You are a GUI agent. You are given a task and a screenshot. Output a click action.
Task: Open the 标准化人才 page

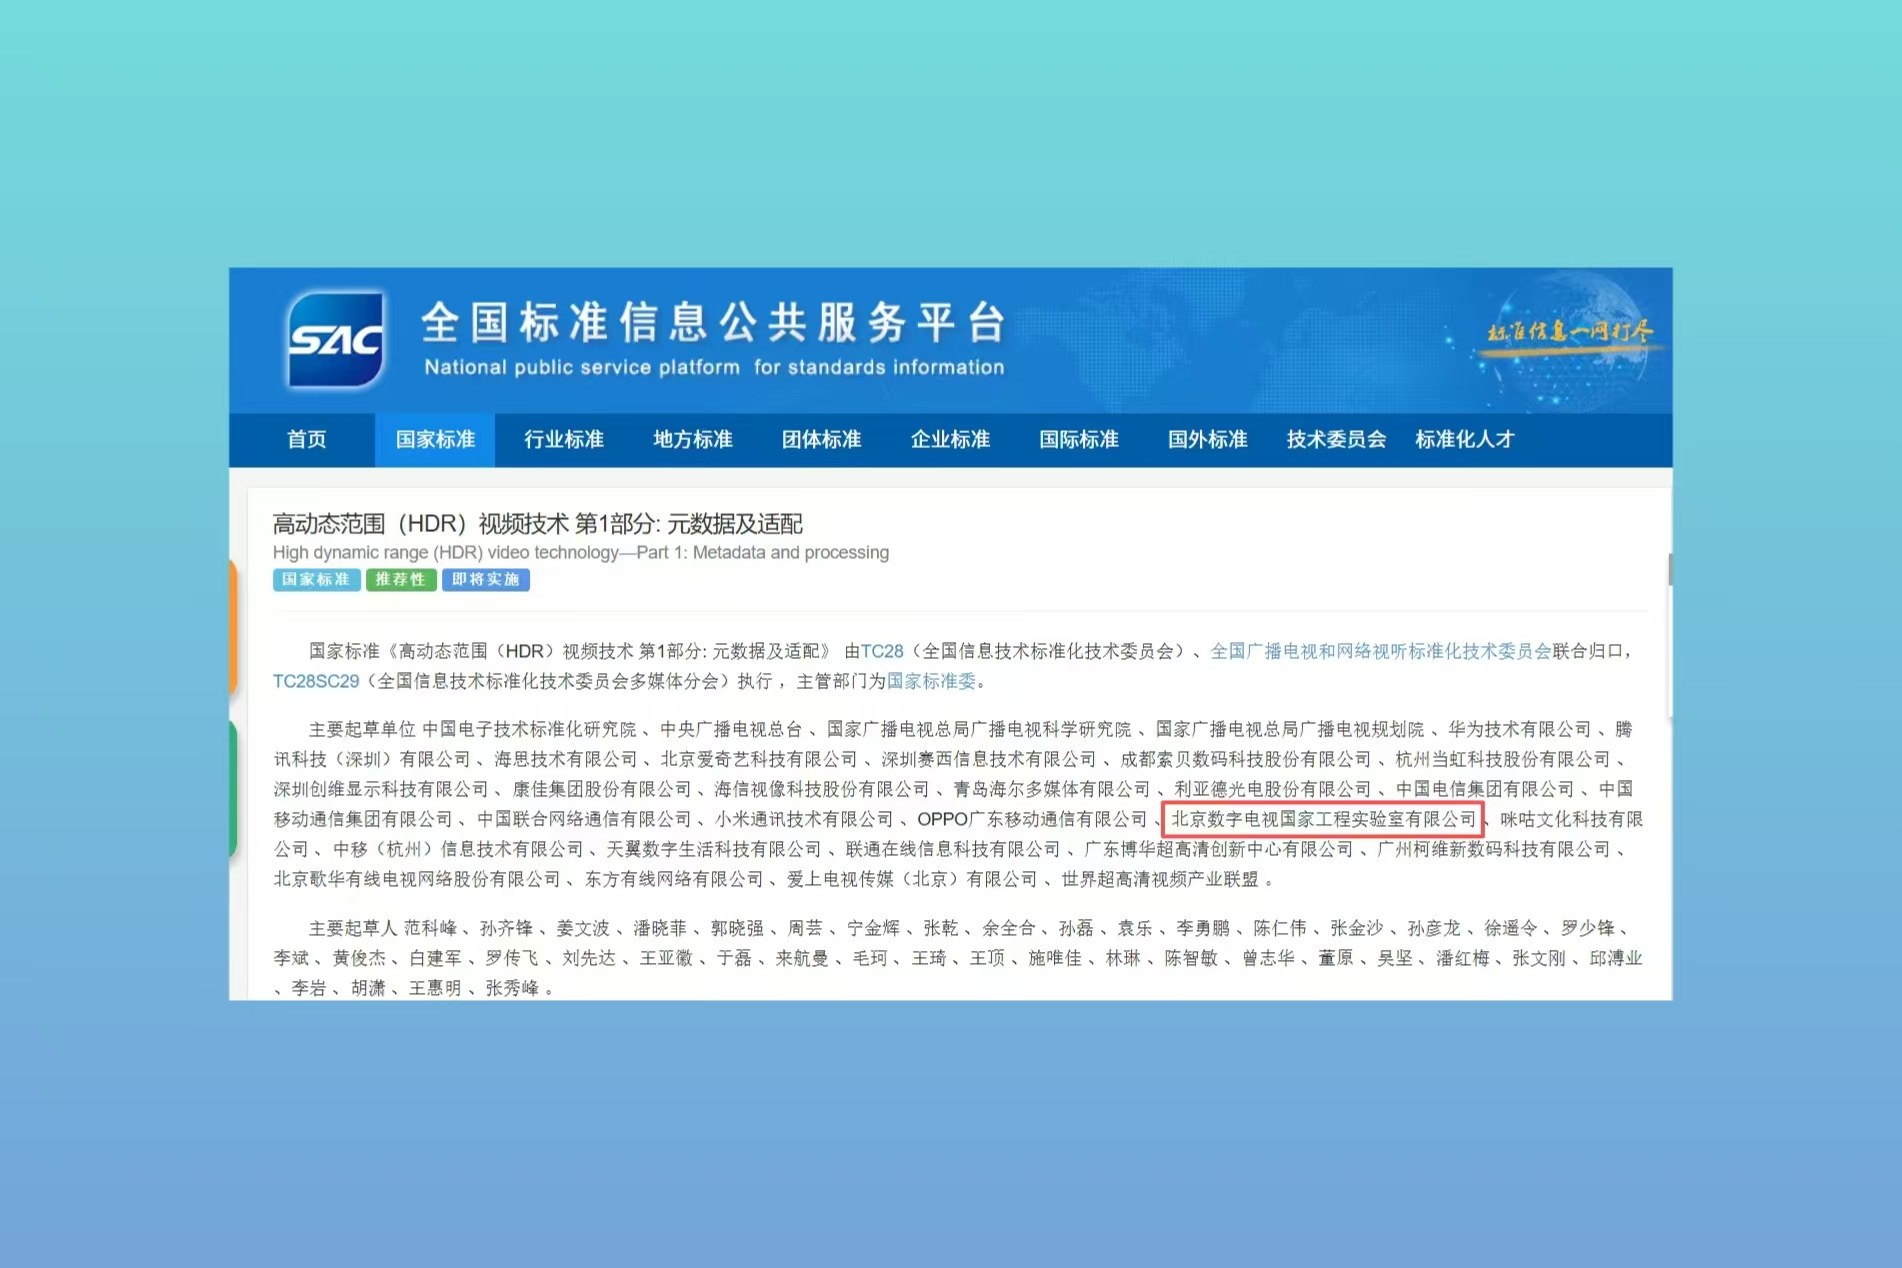(x=1465, y=440)
